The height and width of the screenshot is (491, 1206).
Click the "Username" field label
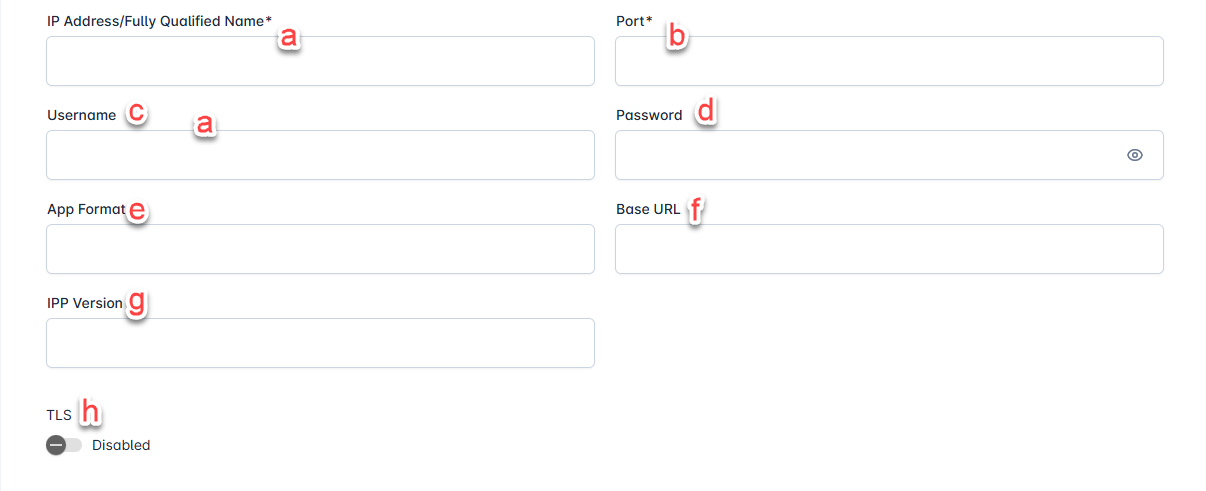click(x=82, y=115)
